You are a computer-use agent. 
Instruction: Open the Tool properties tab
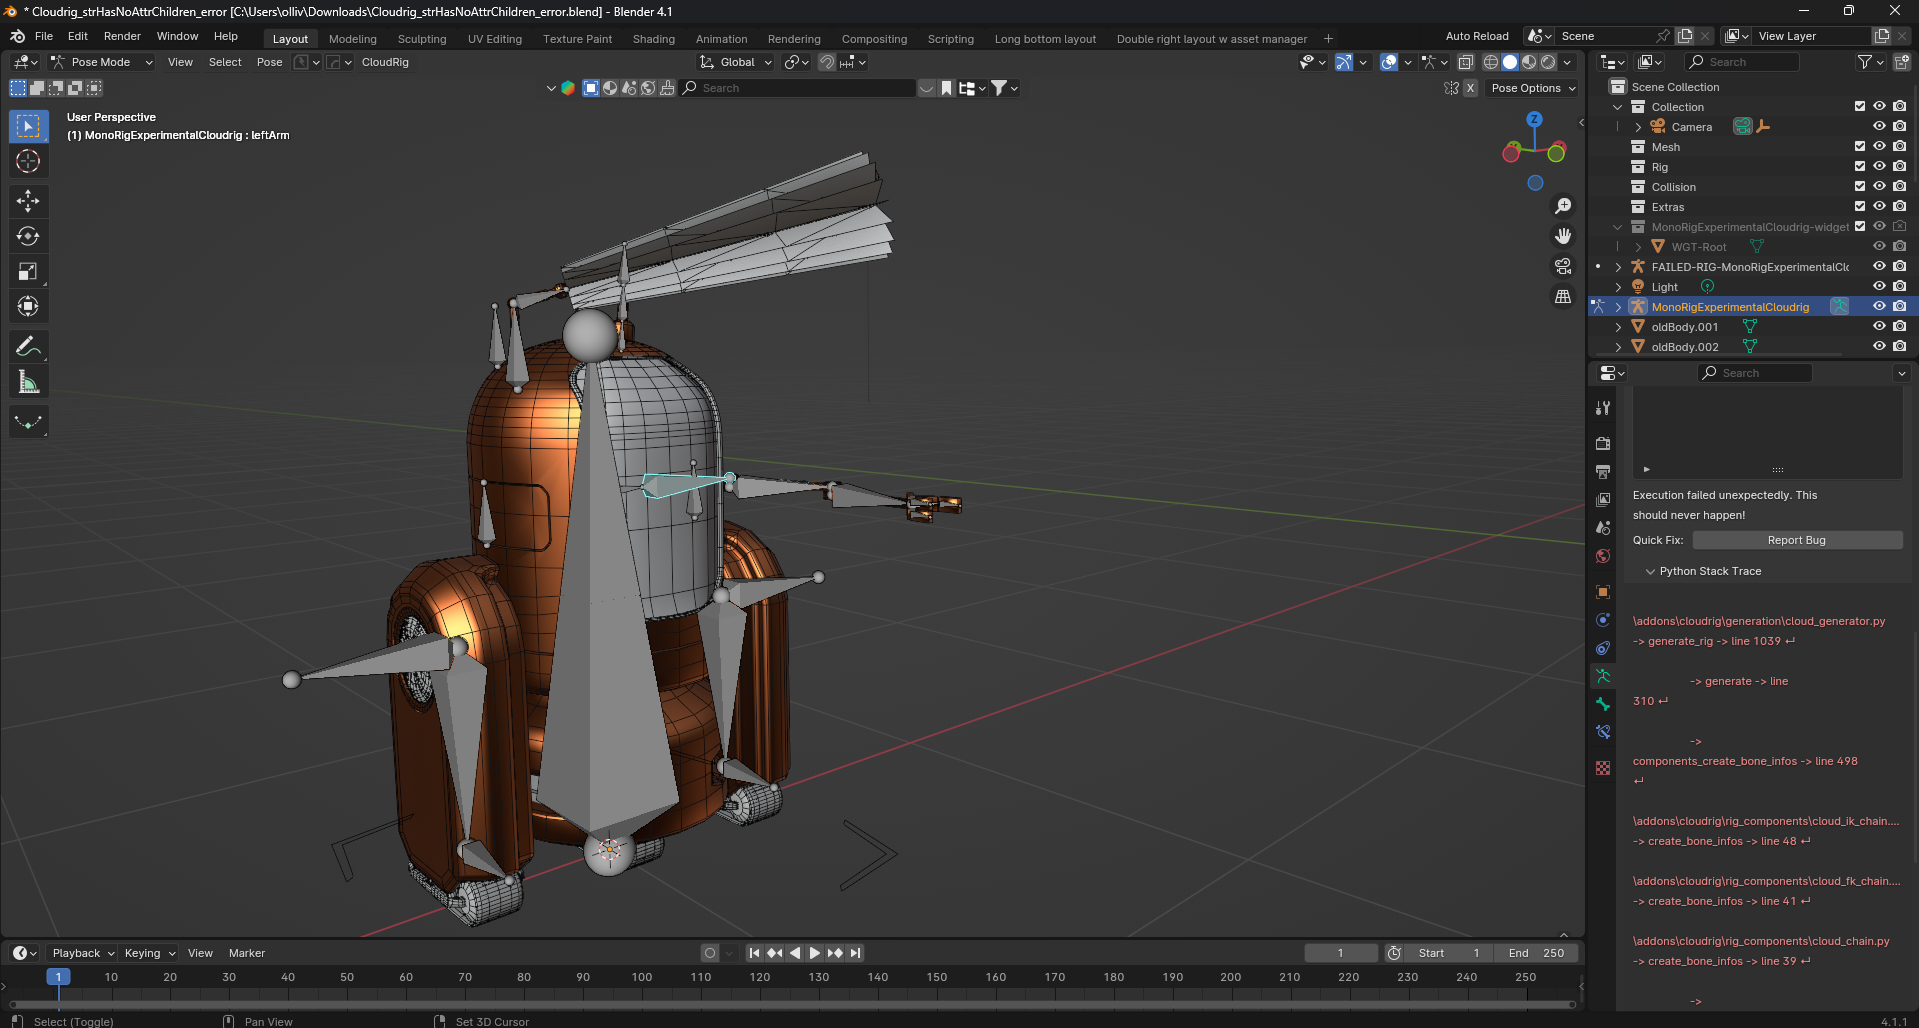[1603, 408]
